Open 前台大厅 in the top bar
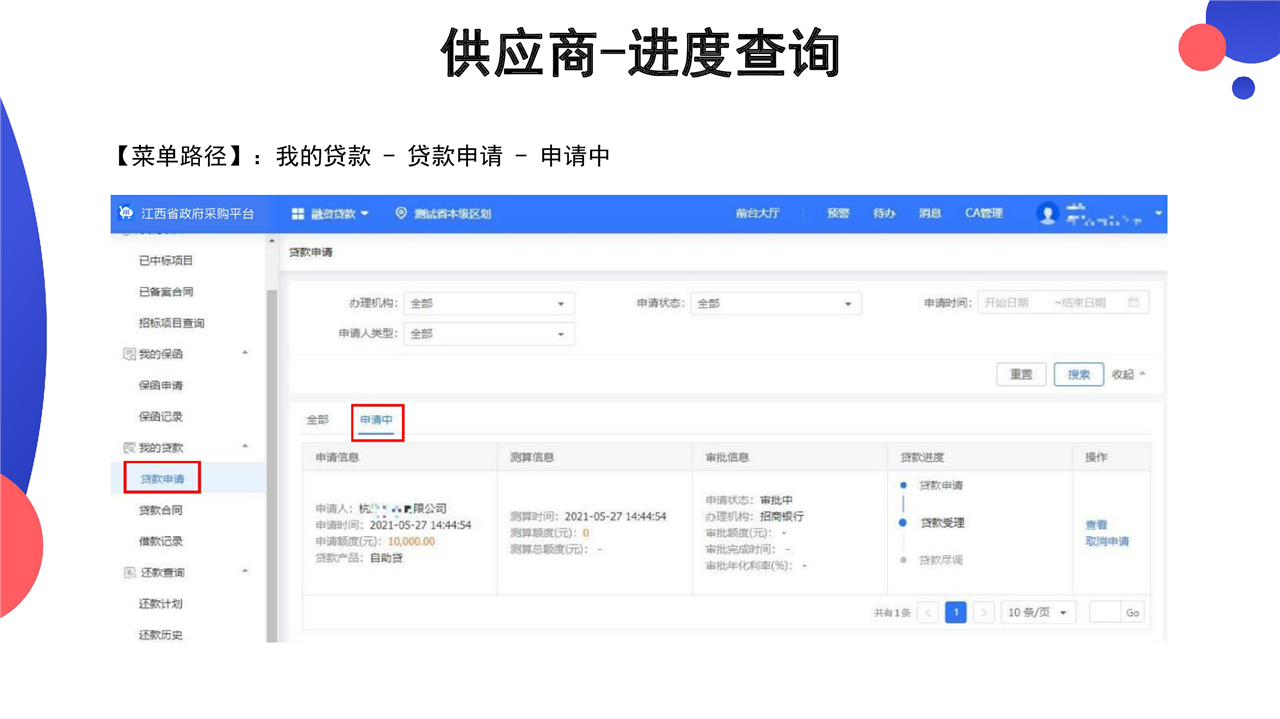Image resolution: width=1280 pixels, height=719 pixels. (x=757, y=214)
